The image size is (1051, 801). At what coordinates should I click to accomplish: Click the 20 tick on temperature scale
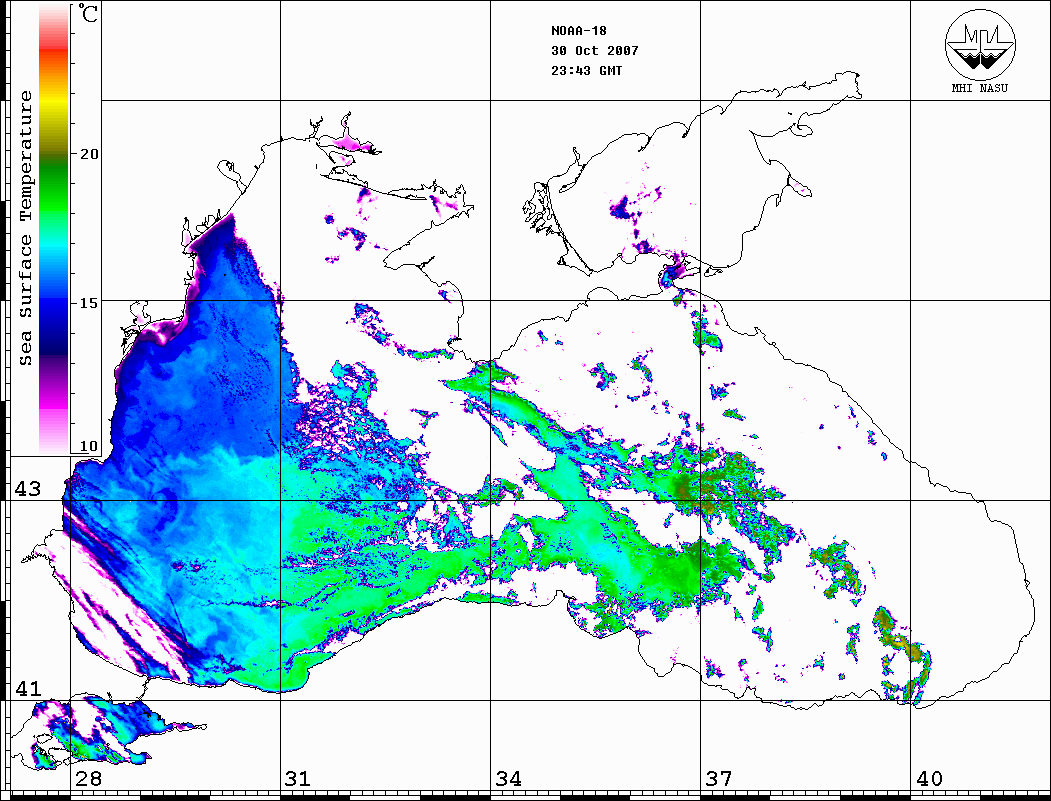88,154
